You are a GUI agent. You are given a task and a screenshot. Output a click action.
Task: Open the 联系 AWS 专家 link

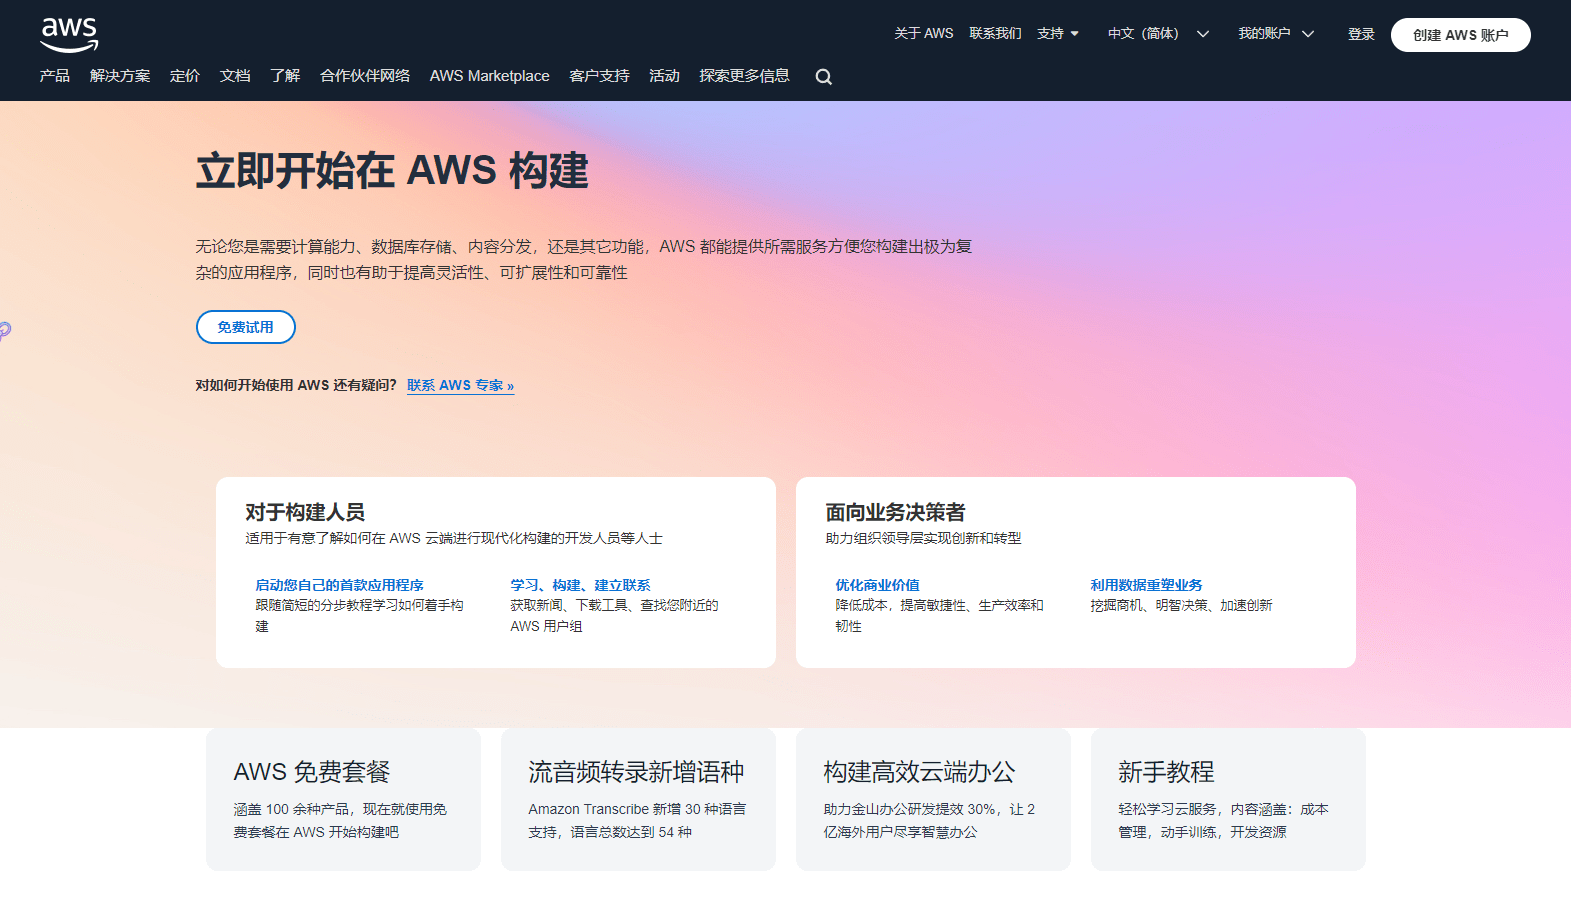[460, 385]
